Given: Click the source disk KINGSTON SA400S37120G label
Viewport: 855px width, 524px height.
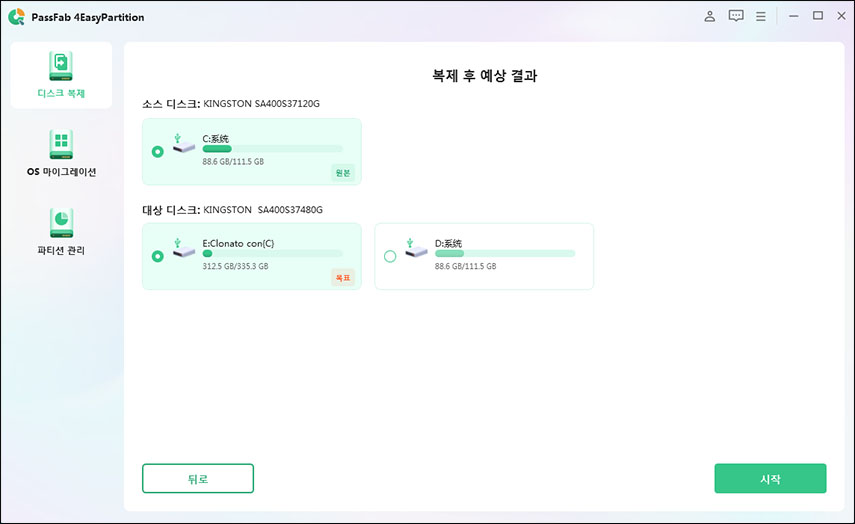Looking at the screenshot, I should [231, 104].
